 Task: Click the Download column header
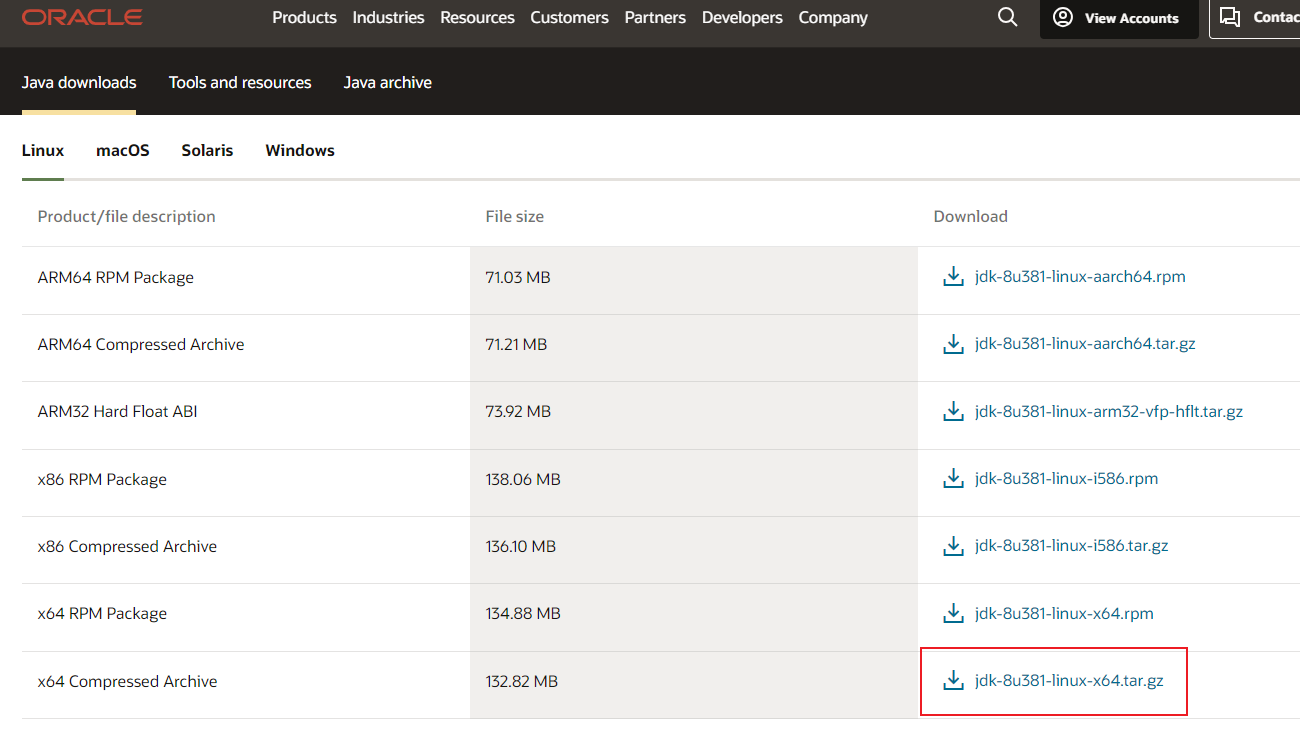point(971,216)
